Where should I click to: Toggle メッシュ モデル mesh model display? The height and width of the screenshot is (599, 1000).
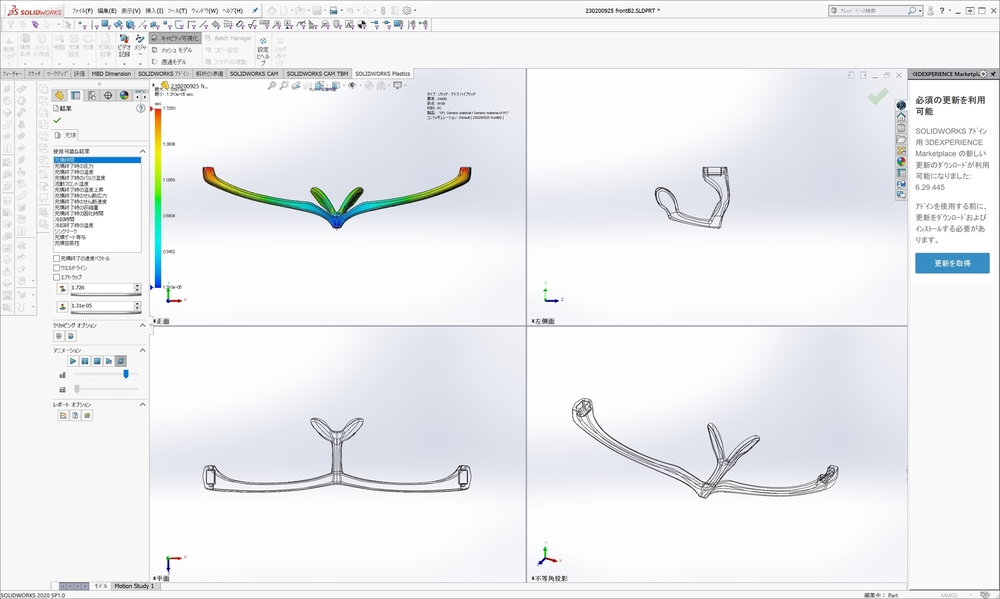(x=172, y=50)
